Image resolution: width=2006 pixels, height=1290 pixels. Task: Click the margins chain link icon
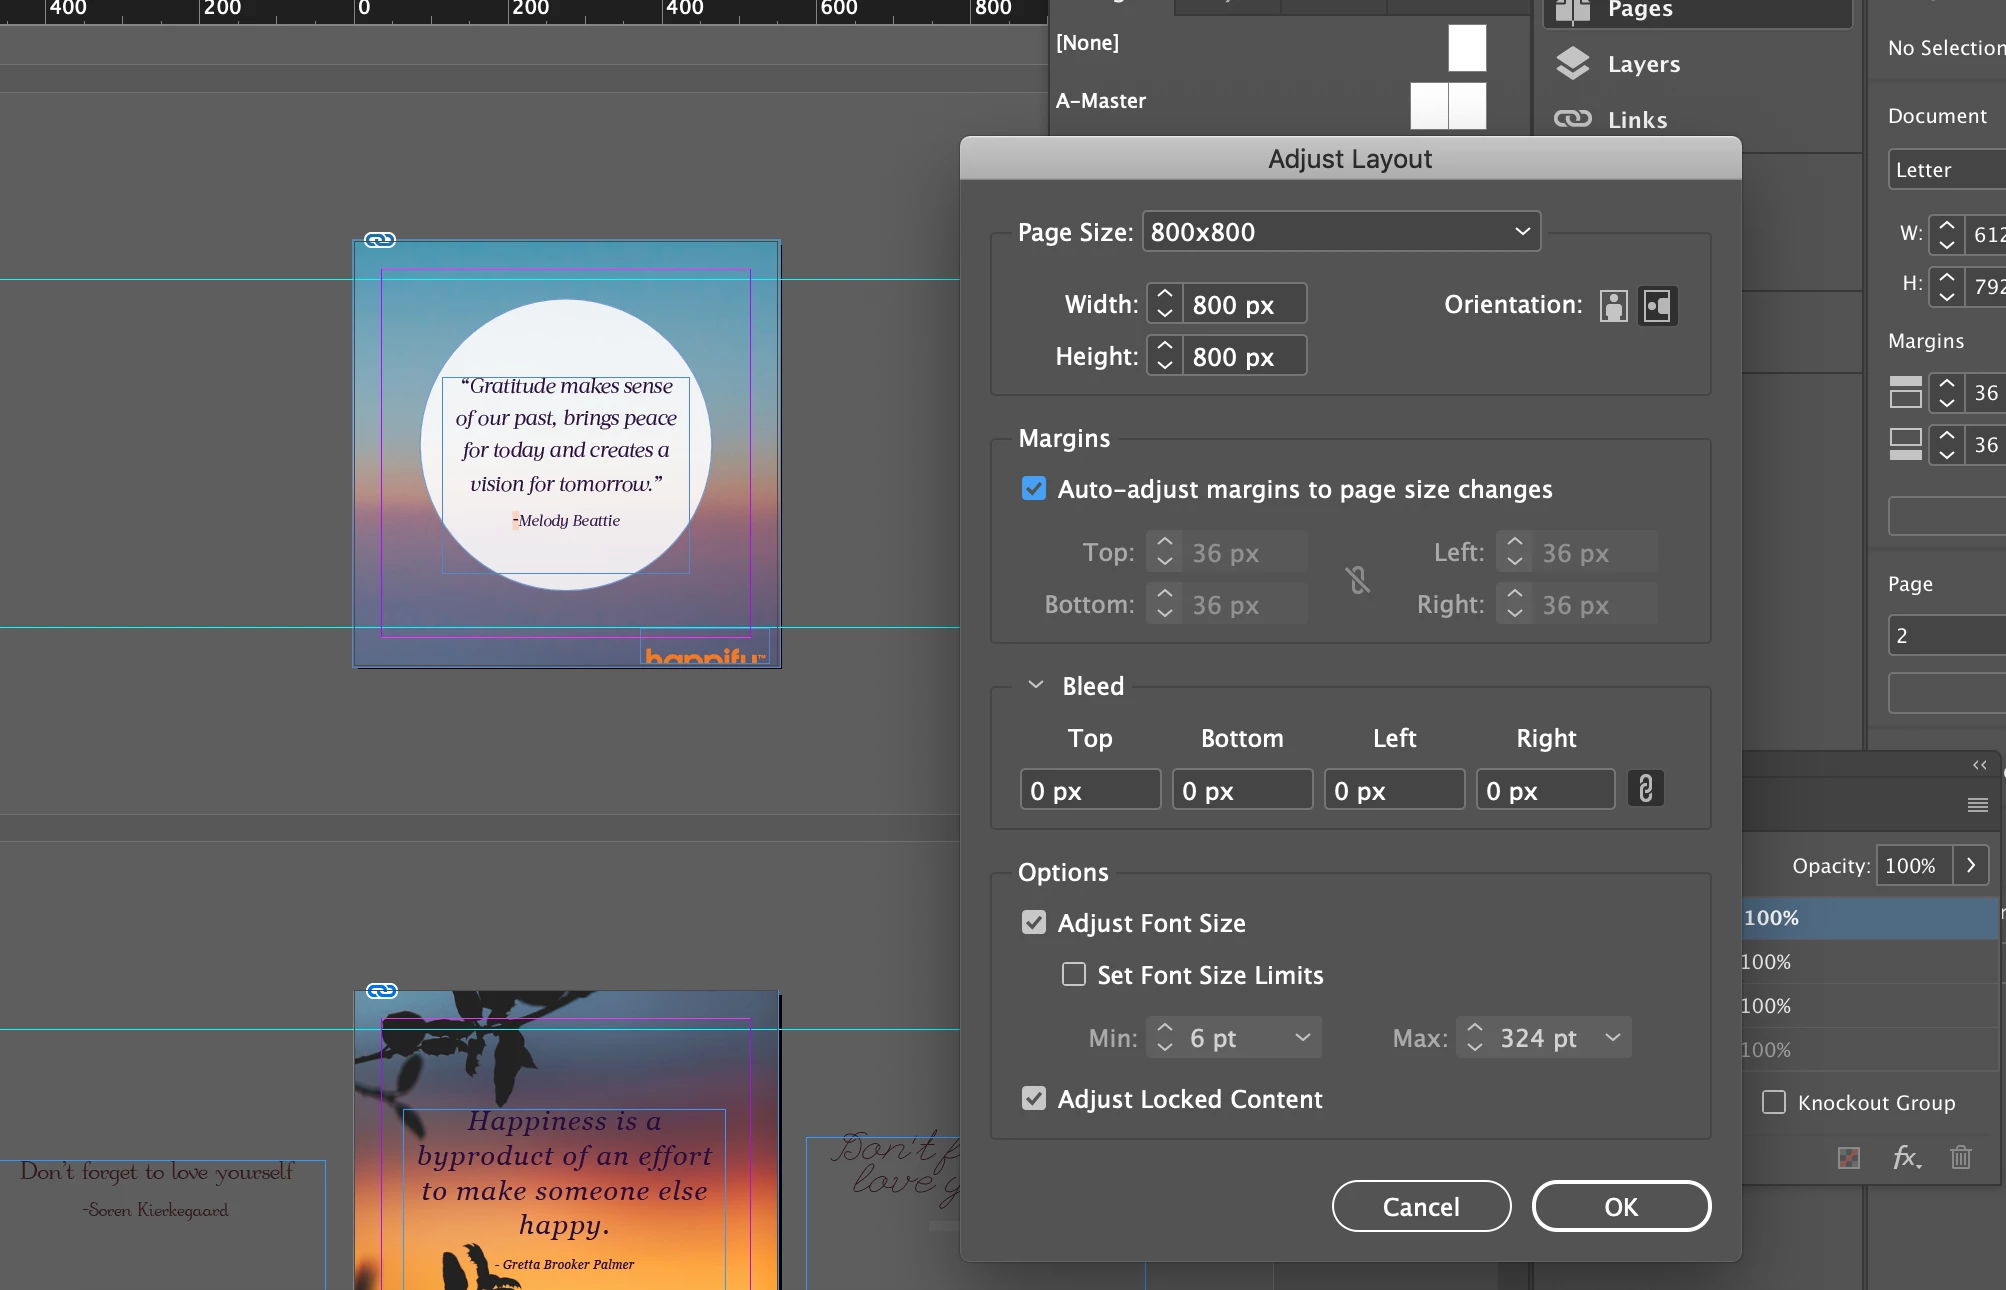[1357, 580]
